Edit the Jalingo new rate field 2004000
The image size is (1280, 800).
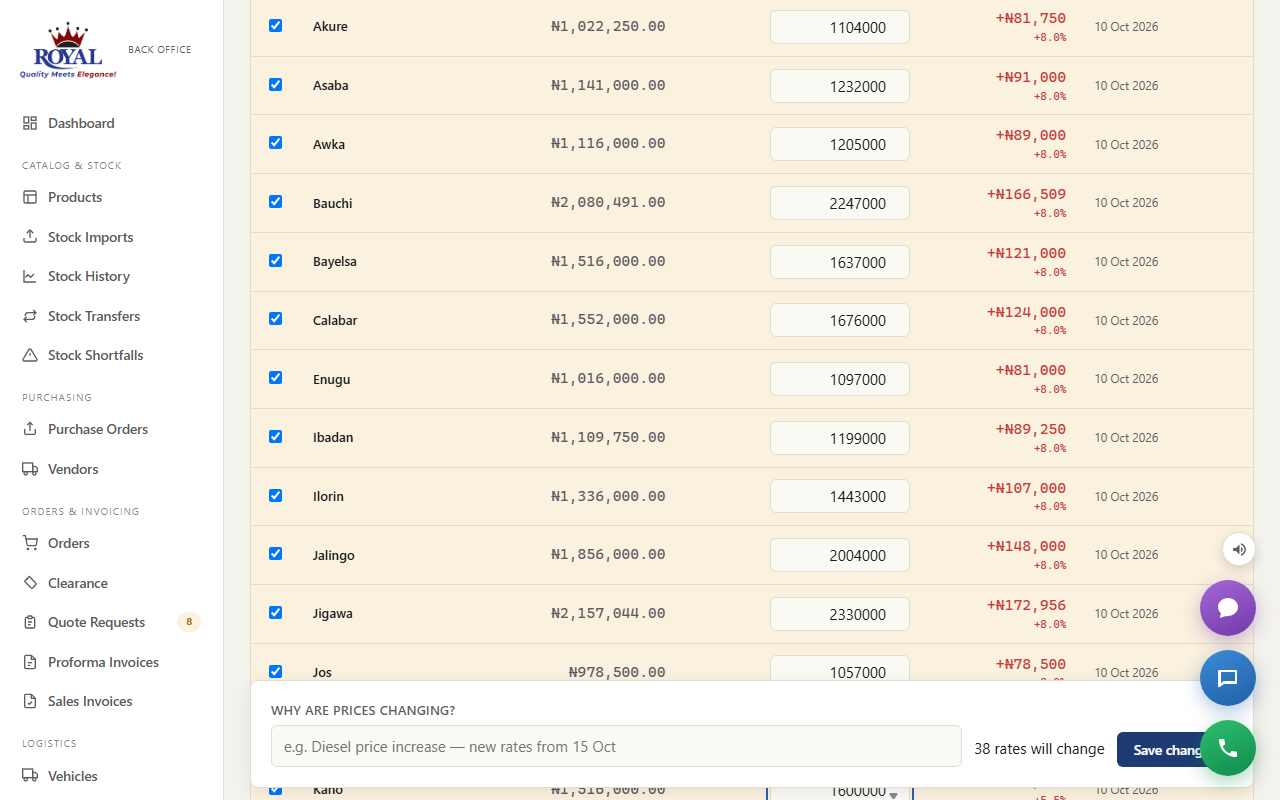point(840,555)
